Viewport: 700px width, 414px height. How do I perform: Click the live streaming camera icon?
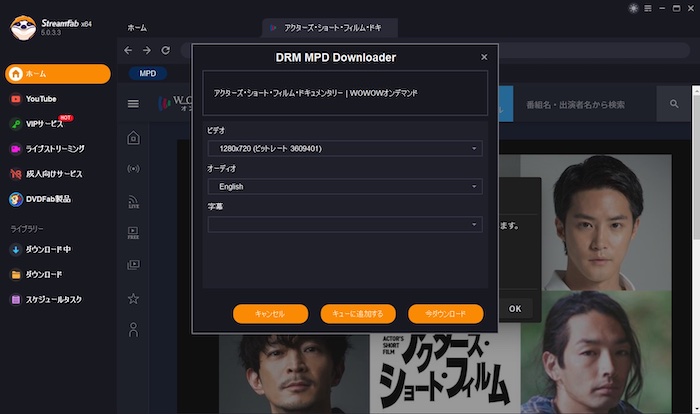(16, 149)
